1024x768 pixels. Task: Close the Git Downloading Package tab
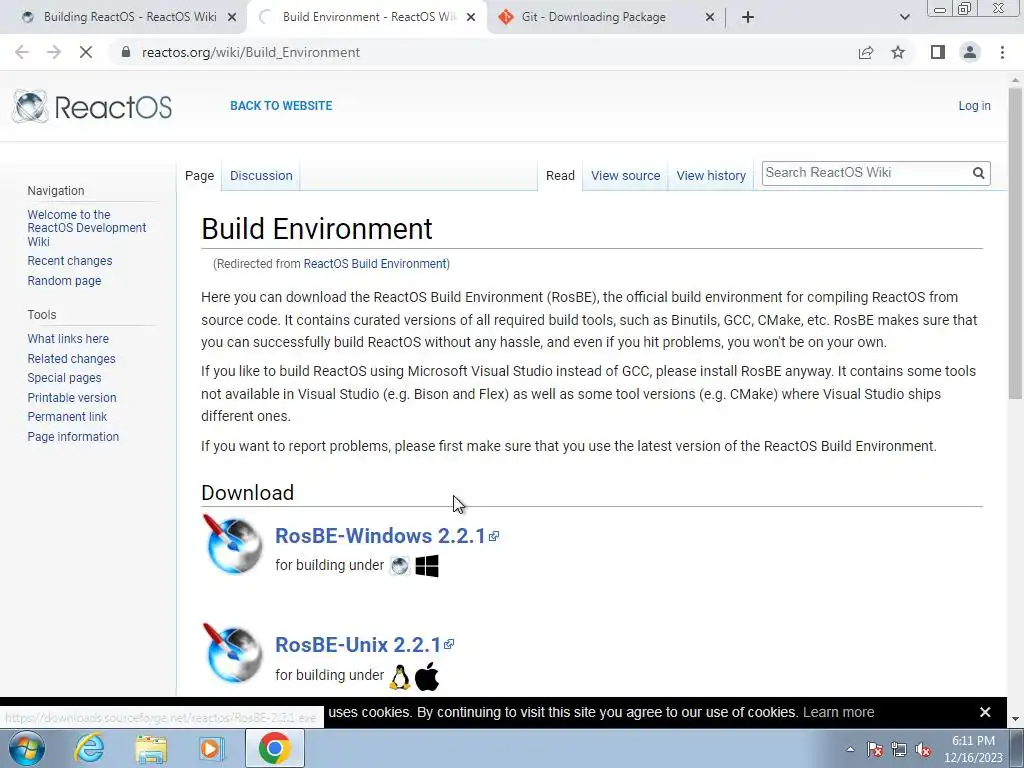tap(710, 17)
